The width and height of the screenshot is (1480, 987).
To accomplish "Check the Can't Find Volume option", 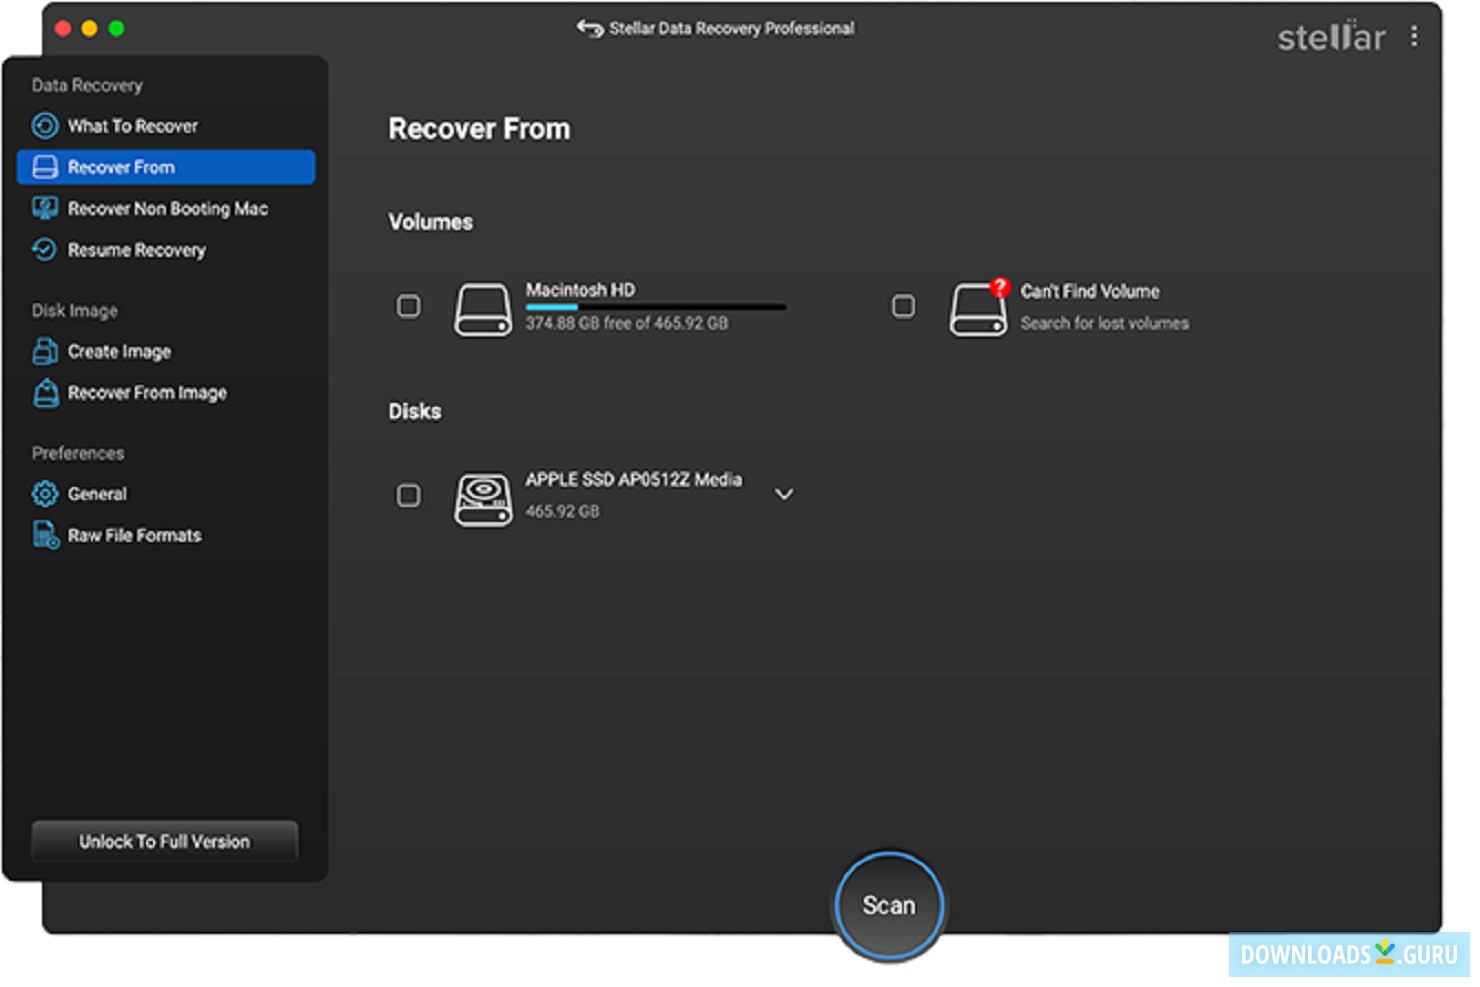I will point(903,306).
